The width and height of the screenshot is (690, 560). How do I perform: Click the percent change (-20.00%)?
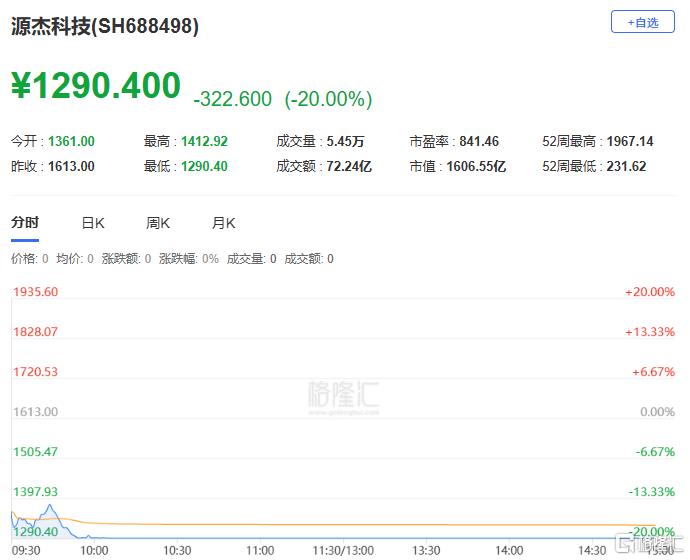(x=328, y=99)
